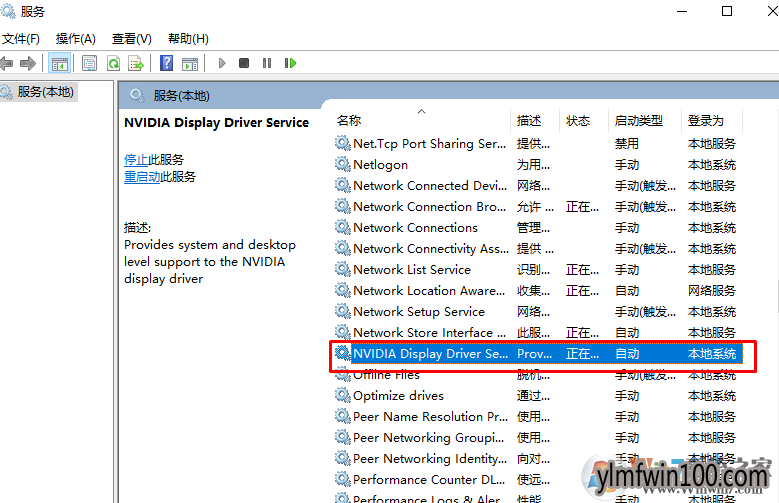Click the gear icon beside Network Setup Service
Viewport: 779px width, 503px height.
343,311
